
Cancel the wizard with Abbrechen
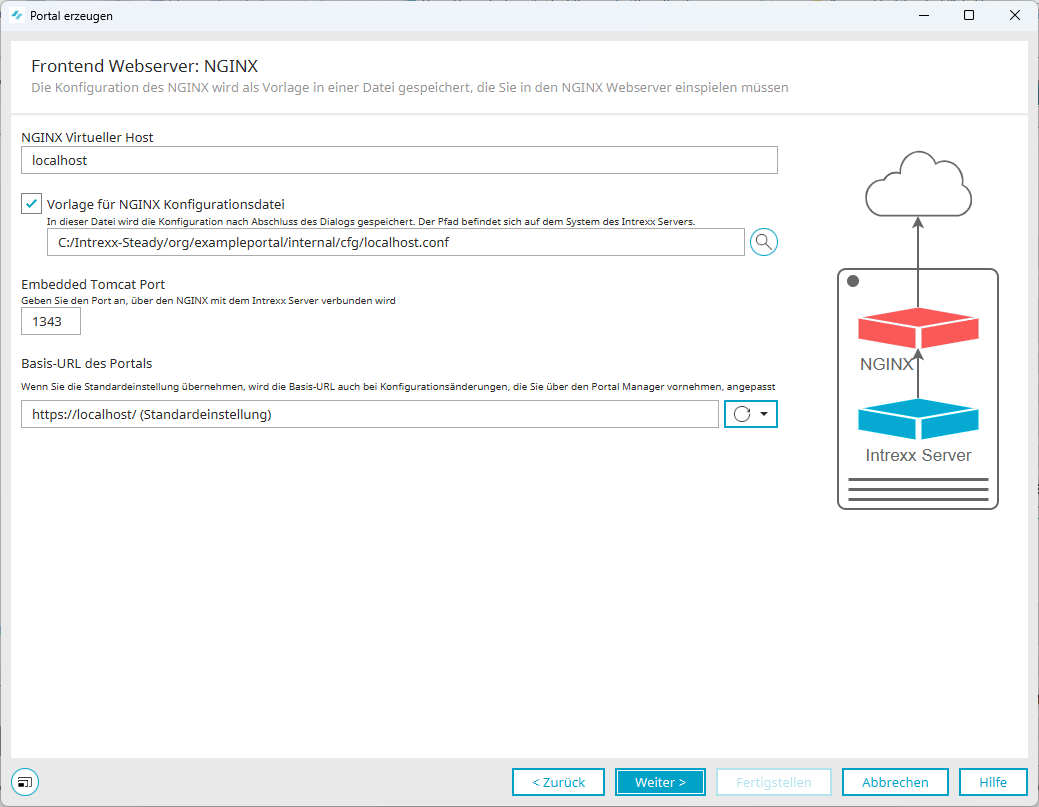895,782
